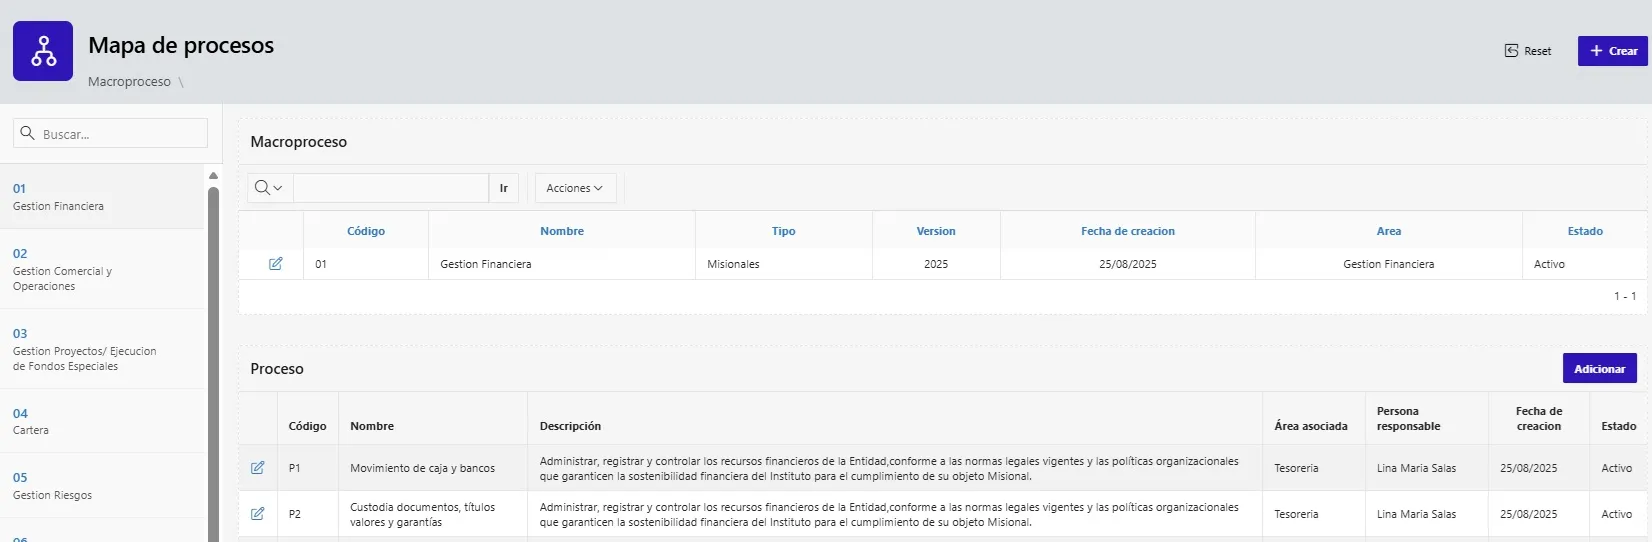Viewport: 1652px width, 542px height.
Task: Click the Tipo column header
Action: pyautogui.click(x=784, y=231)
